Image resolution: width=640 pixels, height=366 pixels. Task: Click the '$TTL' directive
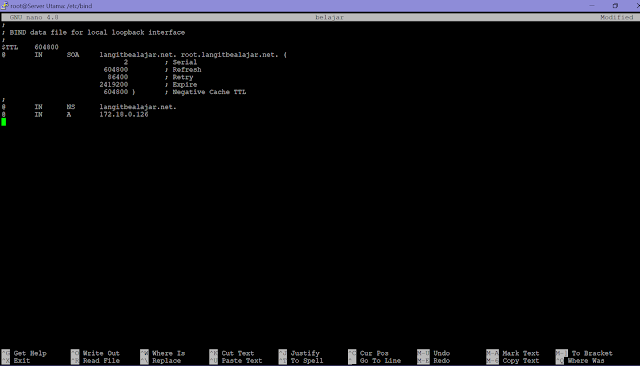pos(10,47)
